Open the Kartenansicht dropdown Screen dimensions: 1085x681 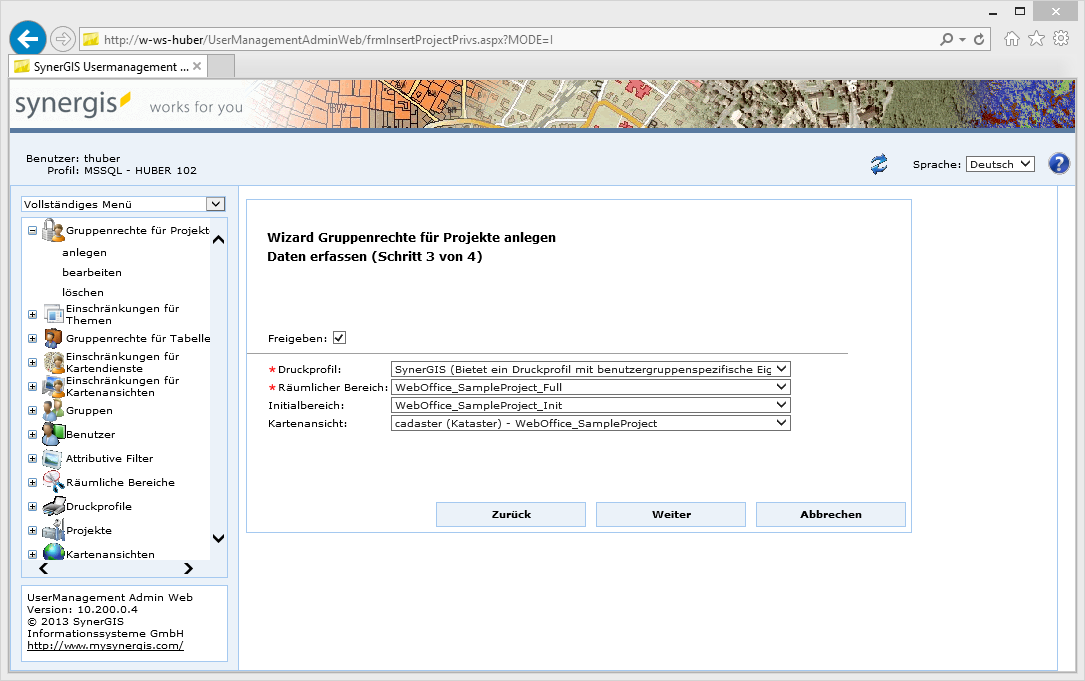(x=591, y=423)
